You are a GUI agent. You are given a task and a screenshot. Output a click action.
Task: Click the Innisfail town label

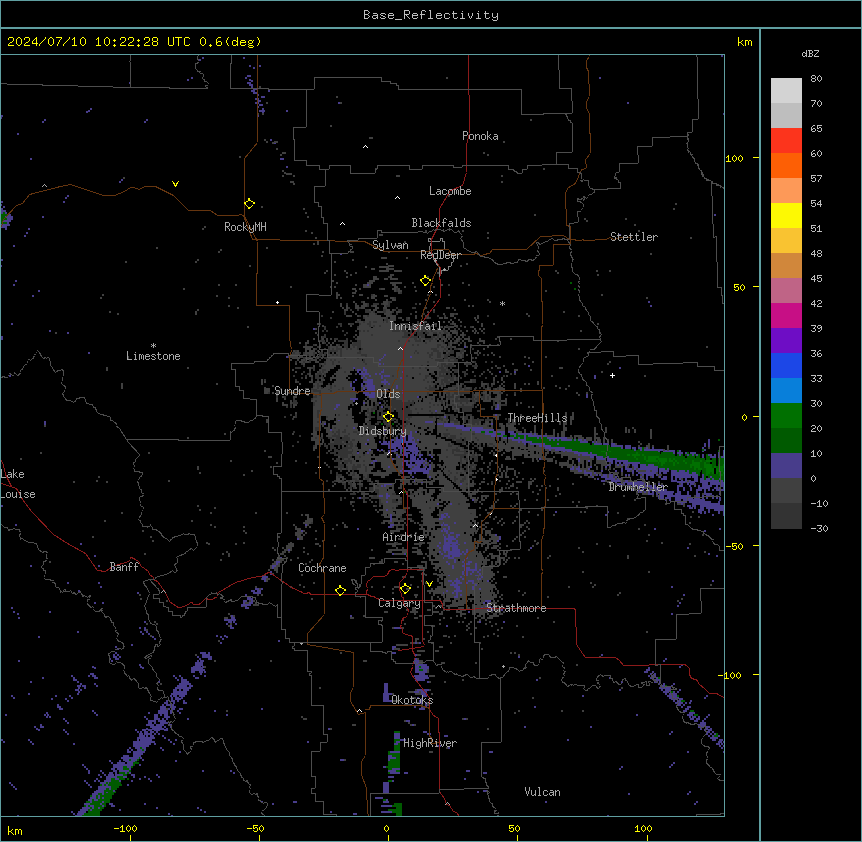(x=415, y=326)
